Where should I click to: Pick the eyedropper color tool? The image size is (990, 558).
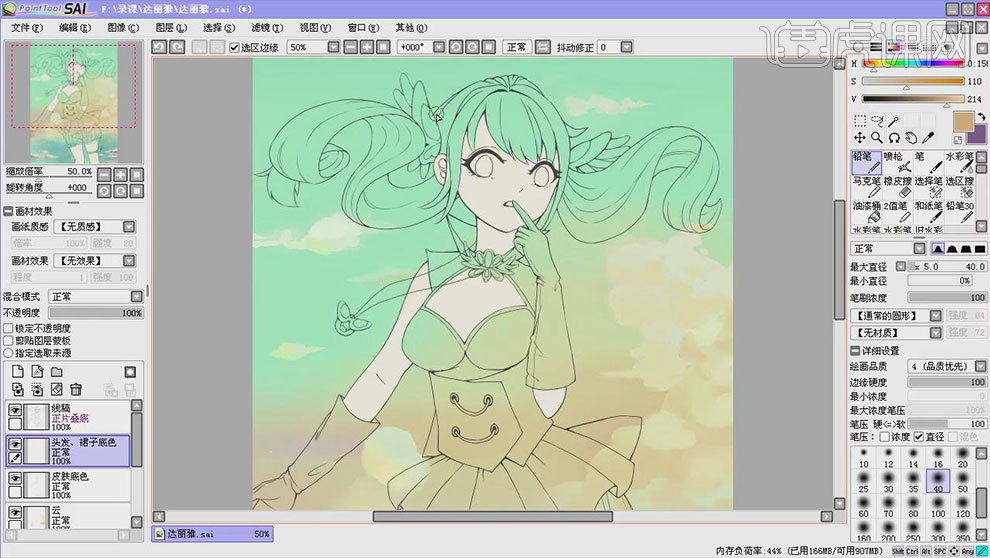point(928,138)
